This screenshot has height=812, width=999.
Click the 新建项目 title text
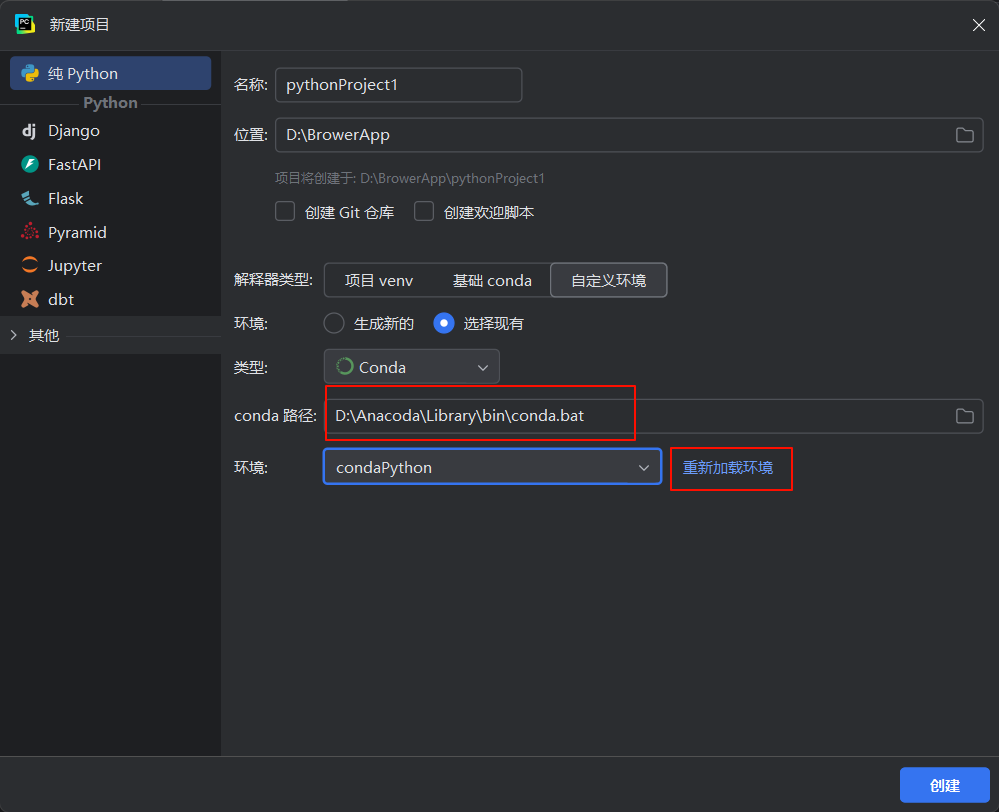point(80,24)
